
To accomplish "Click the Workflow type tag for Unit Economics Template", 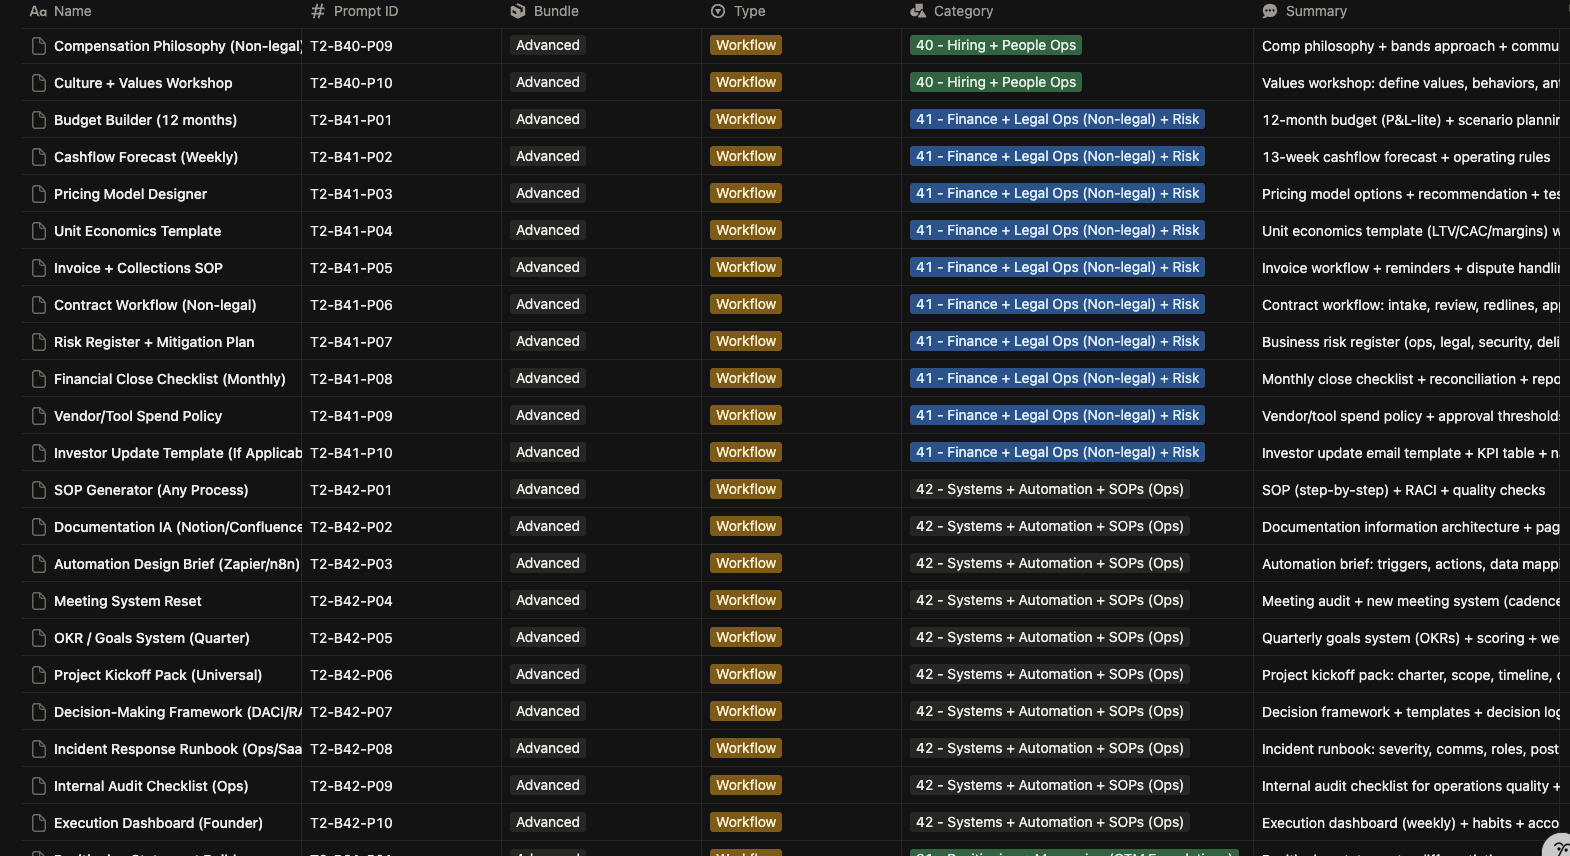I will coord(746,230).
